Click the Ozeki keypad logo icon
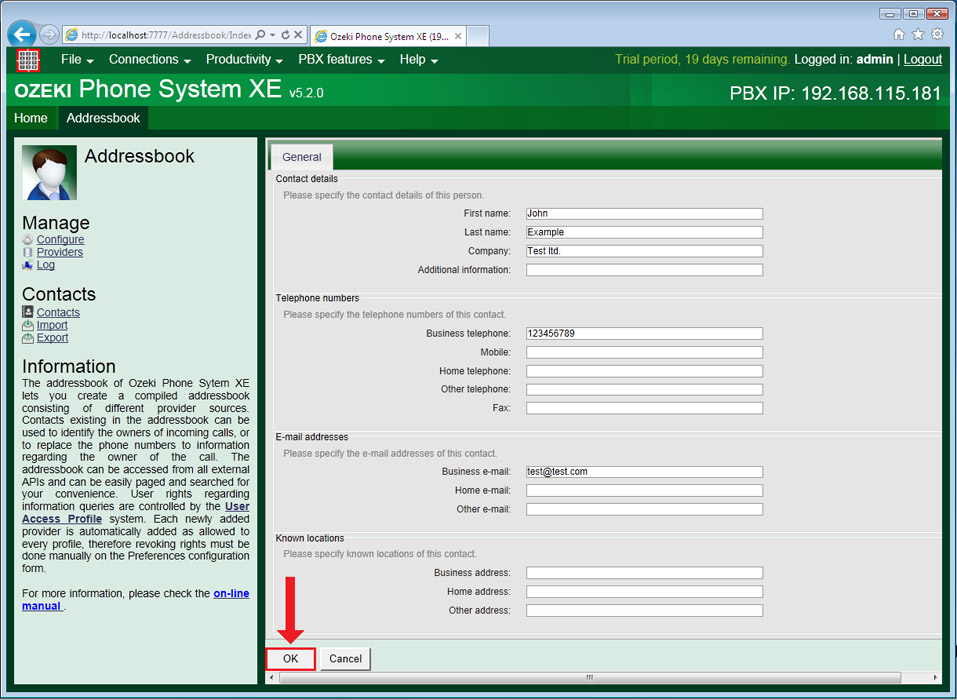 coord(28,60)
